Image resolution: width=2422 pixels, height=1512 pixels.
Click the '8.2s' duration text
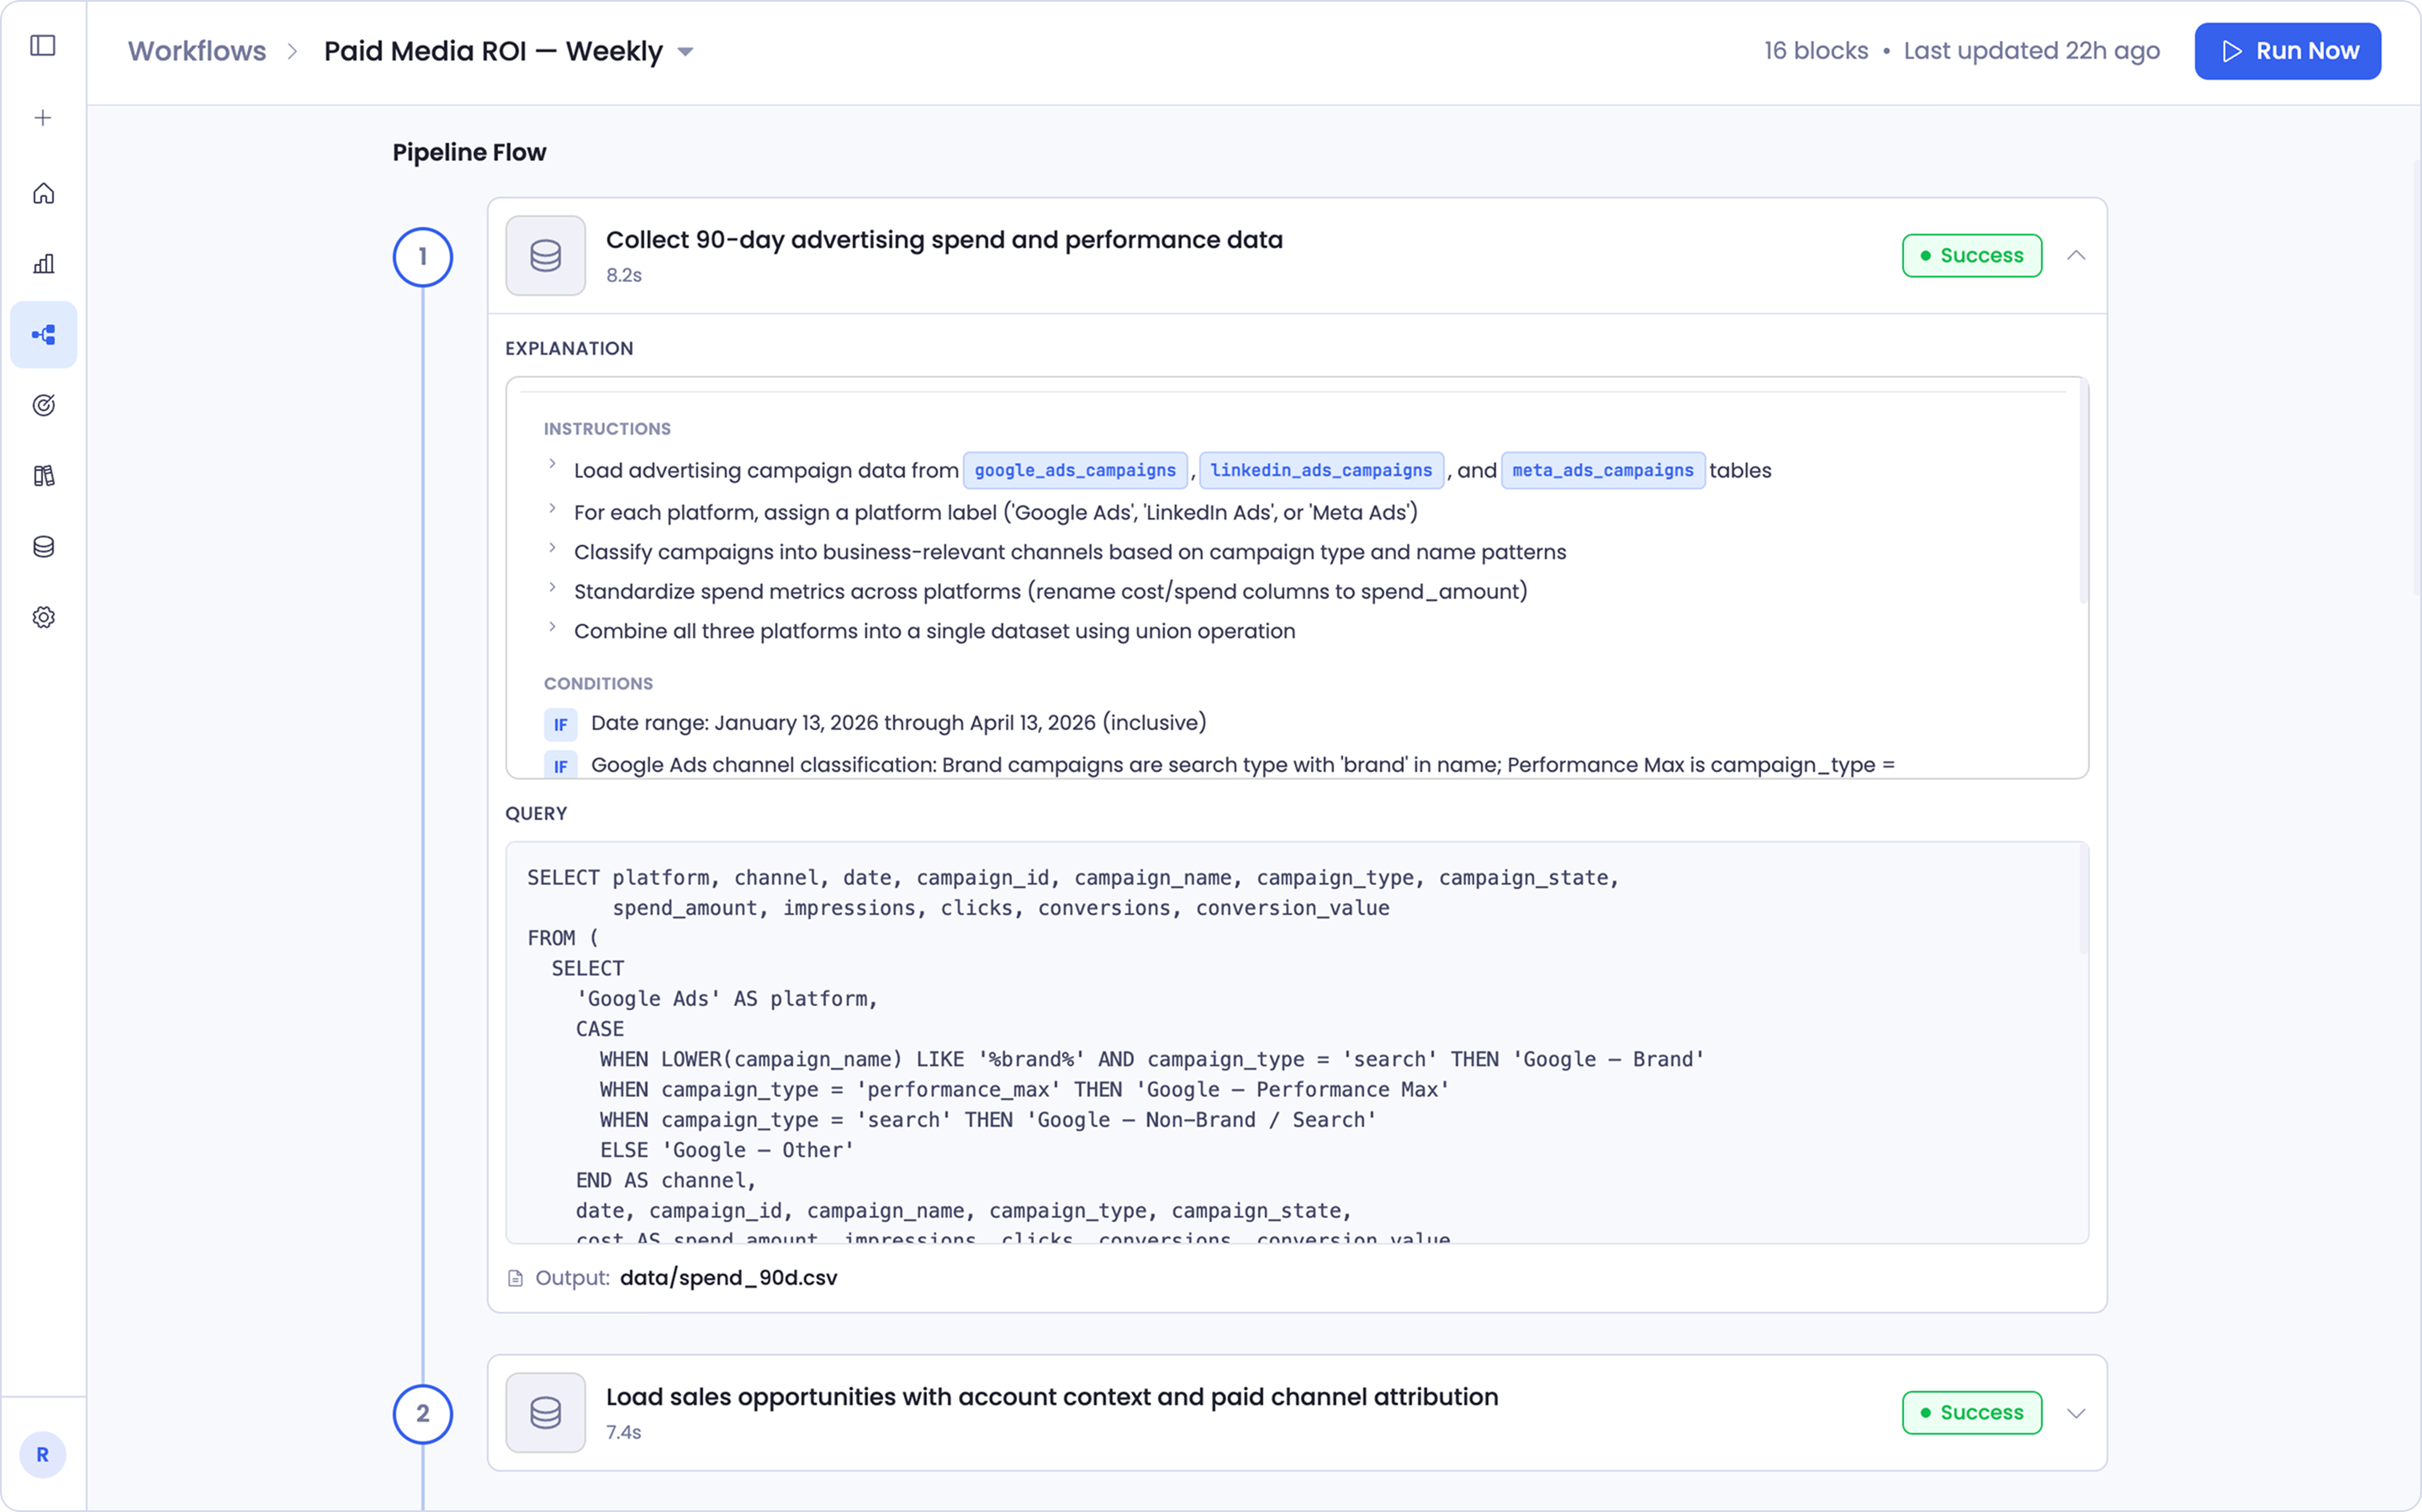(624, 276)
